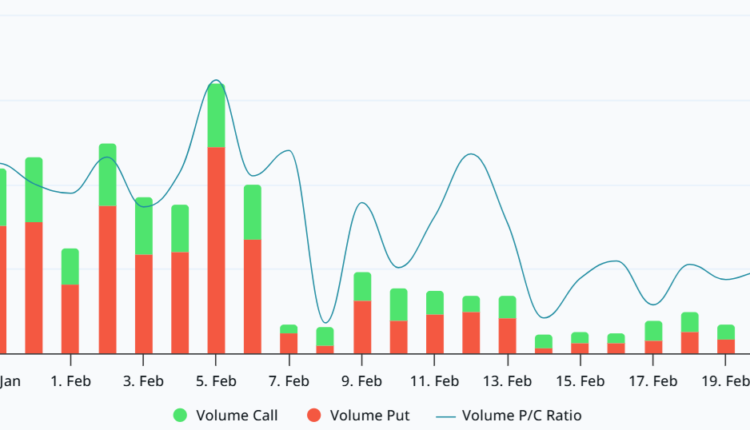Toggle the Volume P/C Ratio series label
The height and width of the screenshot is (430, 750).
[x=523, y=415]
